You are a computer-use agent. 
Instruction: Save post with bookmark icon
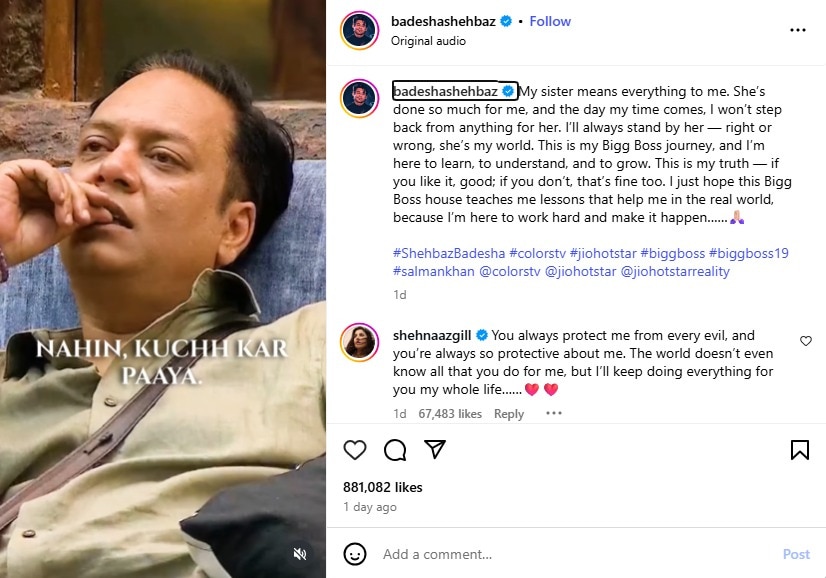[x=799, y=450]
